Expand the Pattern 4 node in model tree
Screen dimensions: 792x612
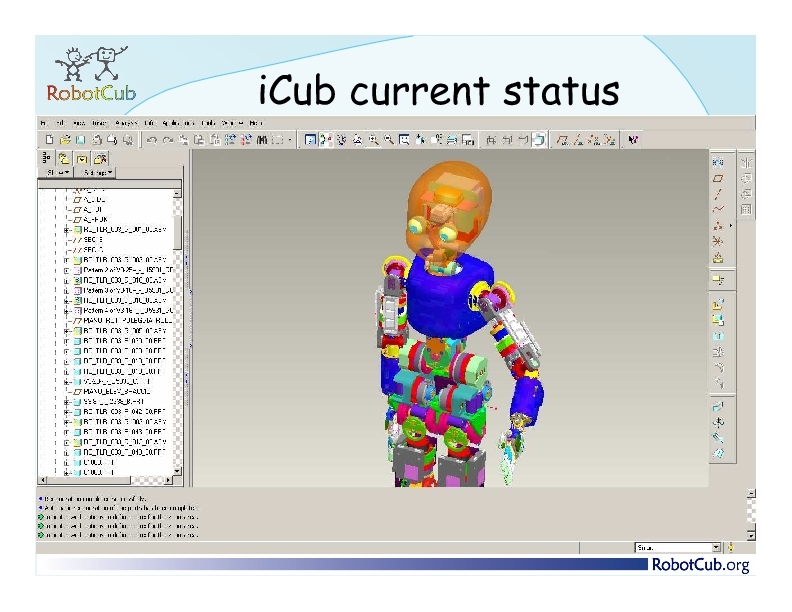[66, 311]
